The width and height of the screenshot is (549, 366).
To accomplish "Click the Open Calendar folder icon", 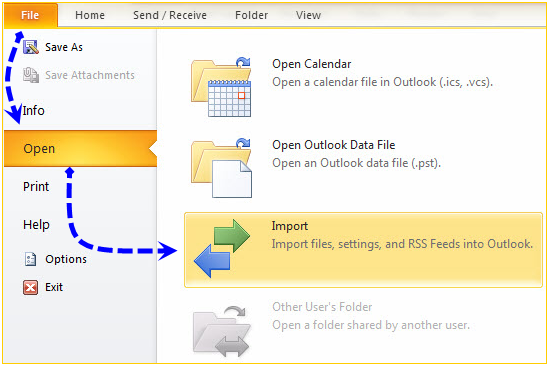I will [221, 87].
